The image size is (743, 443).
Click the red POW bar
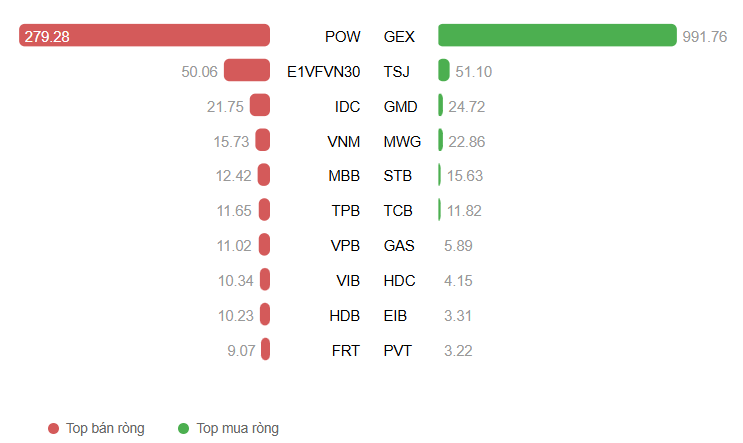145,36
